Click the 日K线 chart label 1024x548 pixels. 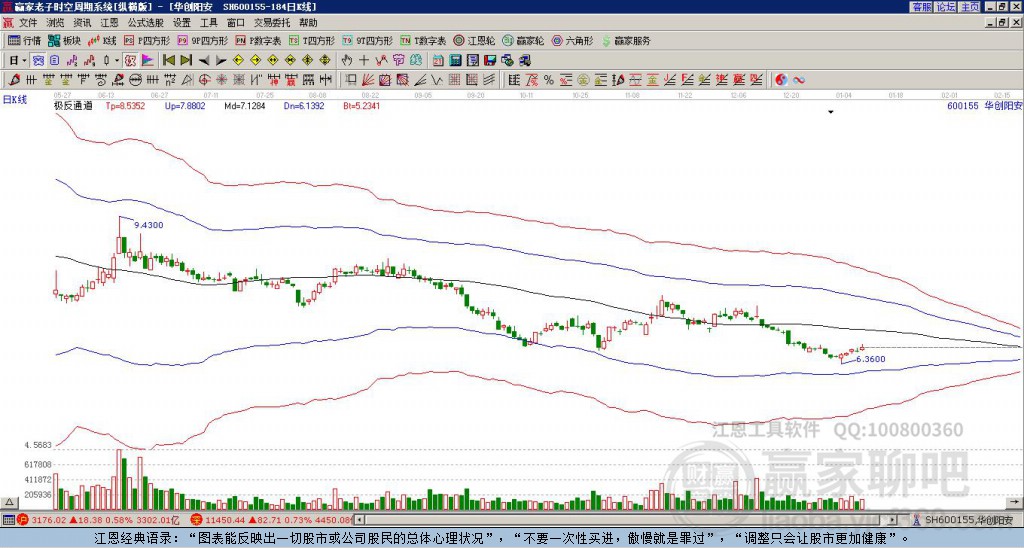pyautogui.click(x=15, y=100)
